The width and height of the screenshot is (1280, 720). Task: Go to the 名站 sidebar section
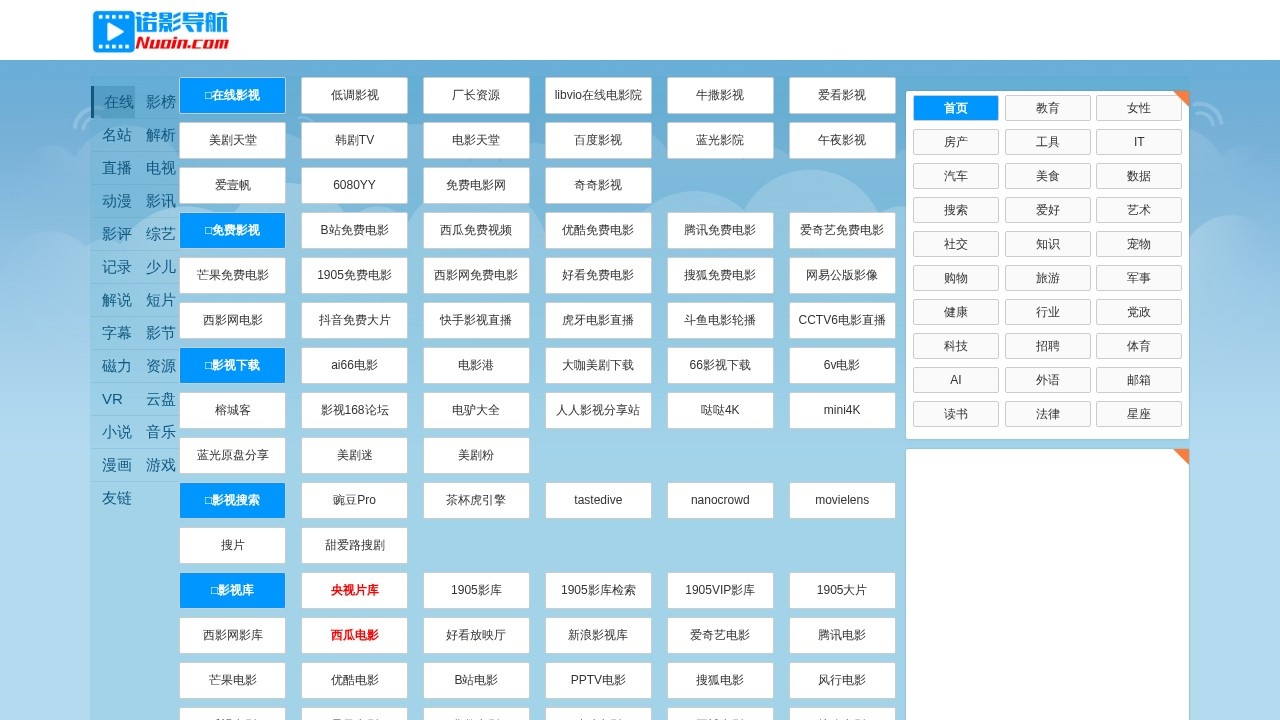[x=117, y=135]
